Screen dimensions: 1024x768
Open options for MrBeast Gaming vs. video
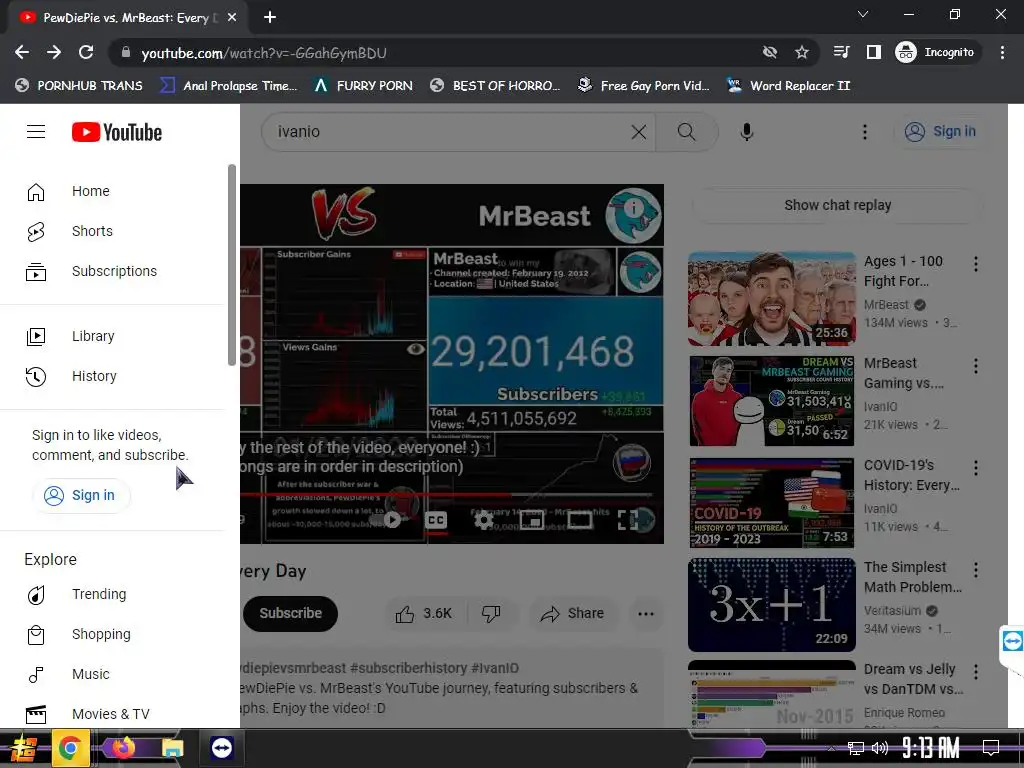(x=976, y=366)
